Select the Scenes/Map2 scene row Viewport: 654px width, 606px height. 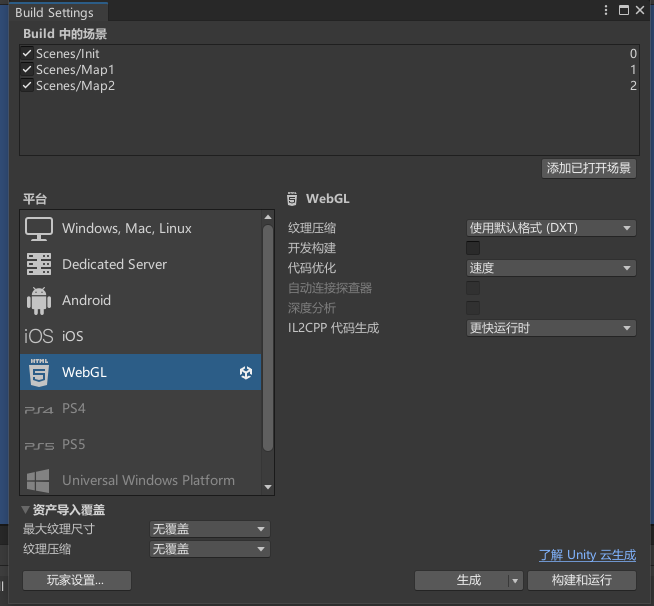330,85
